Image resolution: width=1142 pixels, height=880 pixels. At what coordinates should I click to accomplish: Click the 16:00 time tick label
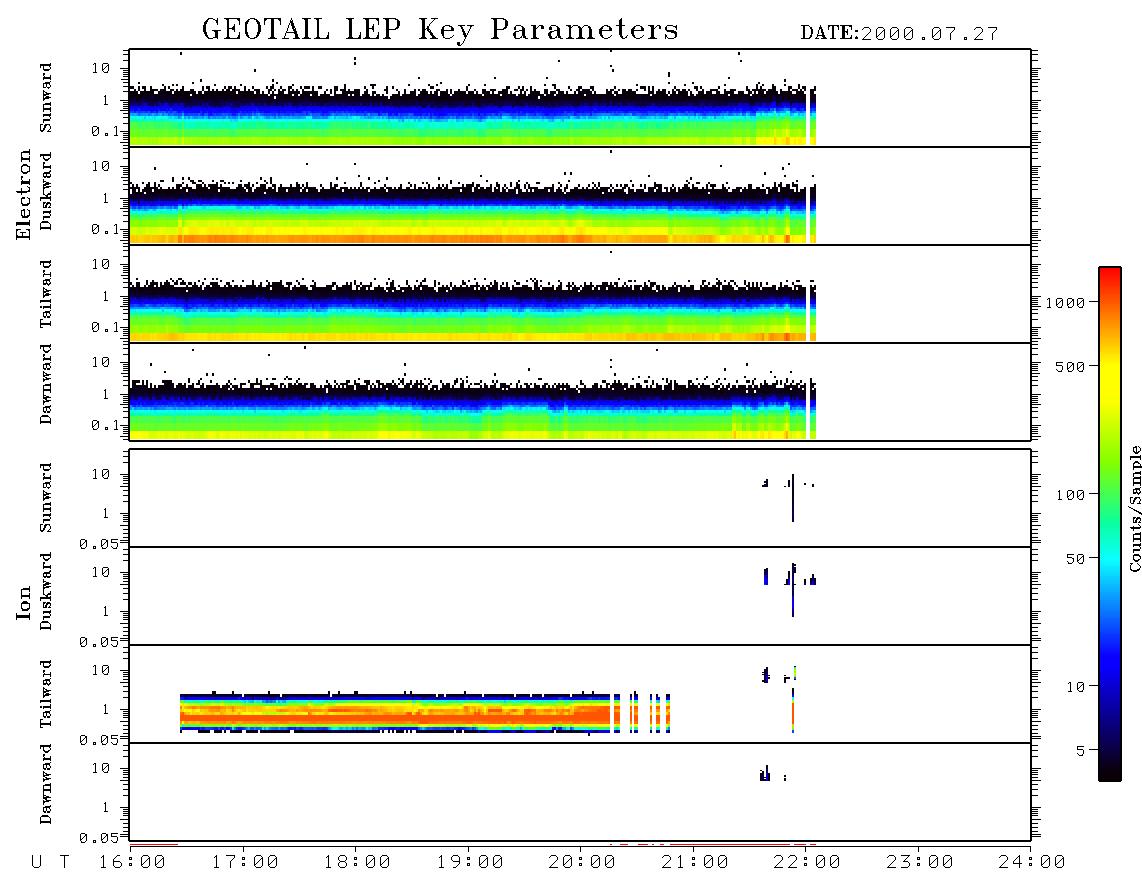[133, 862]
